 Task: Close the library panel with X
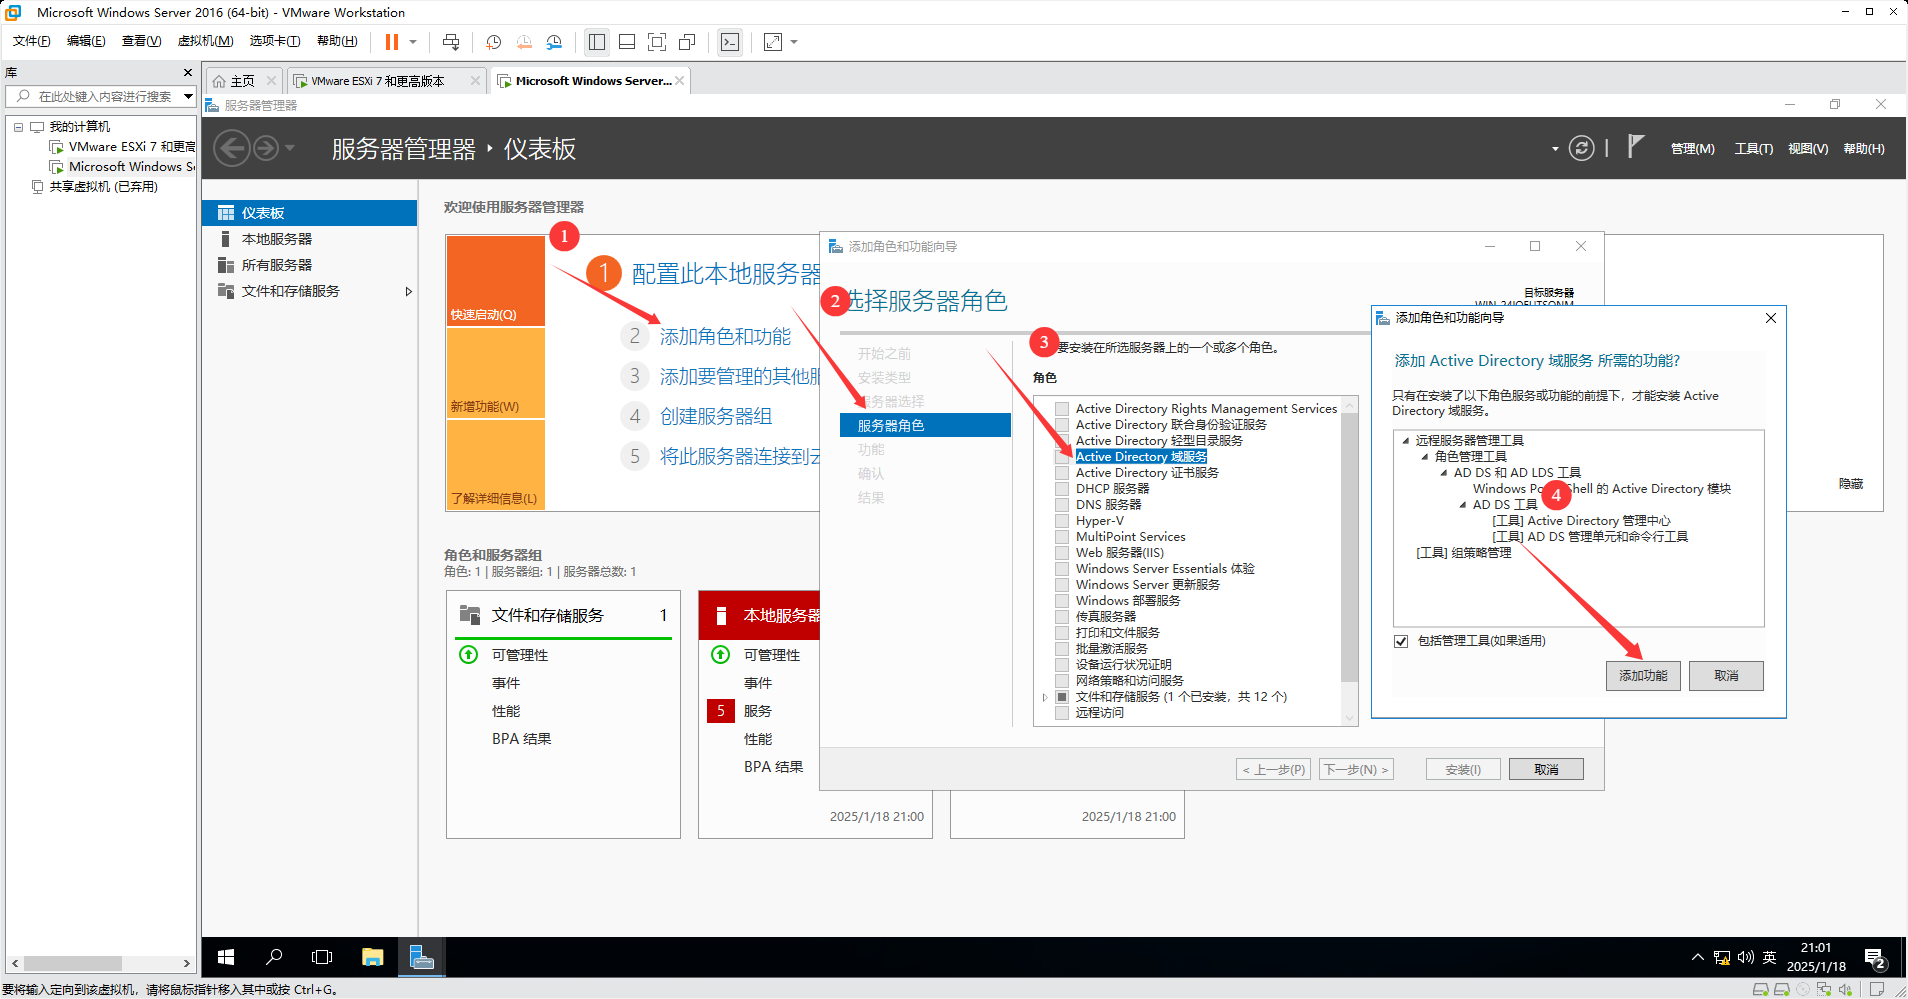click(188, 72)
